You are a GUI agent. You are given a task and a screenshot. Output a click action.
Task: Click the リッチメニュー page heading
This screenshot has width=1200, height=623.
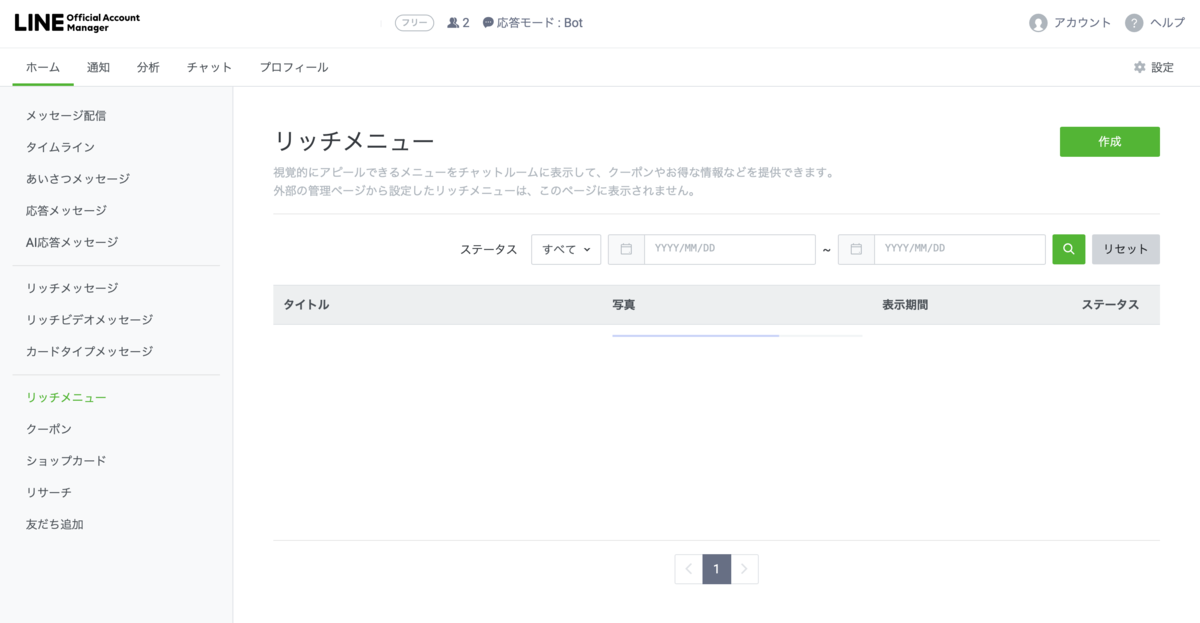tap(354, 141)
